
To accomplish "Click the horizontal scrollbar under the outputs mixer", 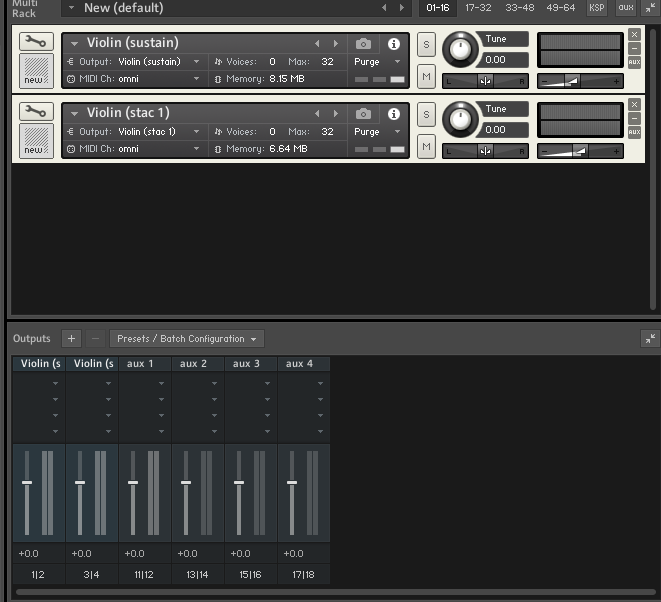I will tap(336, 592).
